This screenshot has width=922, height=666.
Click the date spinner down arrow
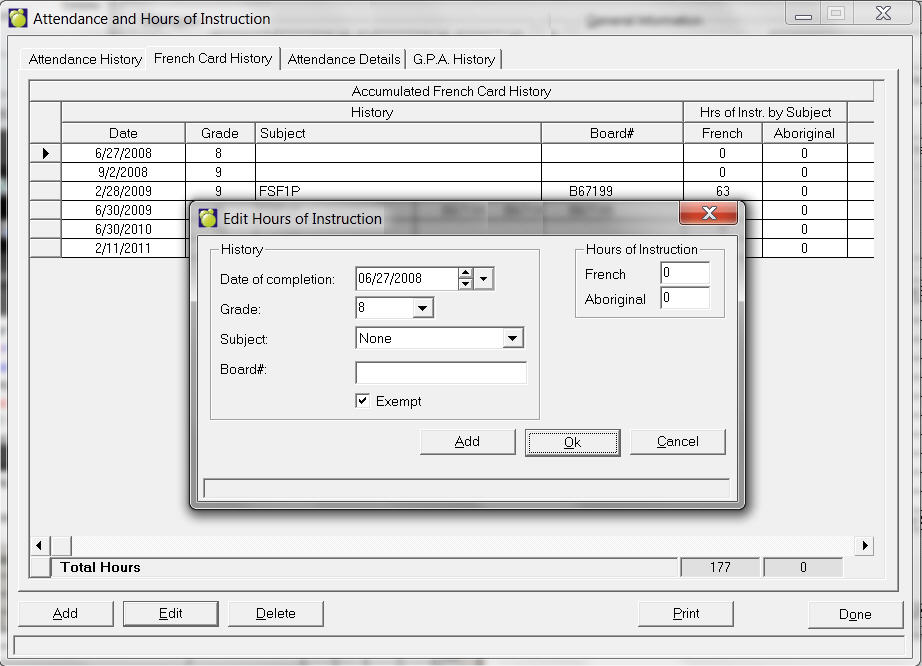(465, 284)
